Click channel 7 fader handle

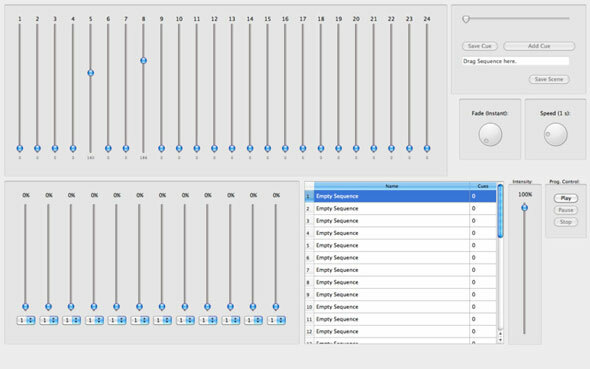coord(126,149)
